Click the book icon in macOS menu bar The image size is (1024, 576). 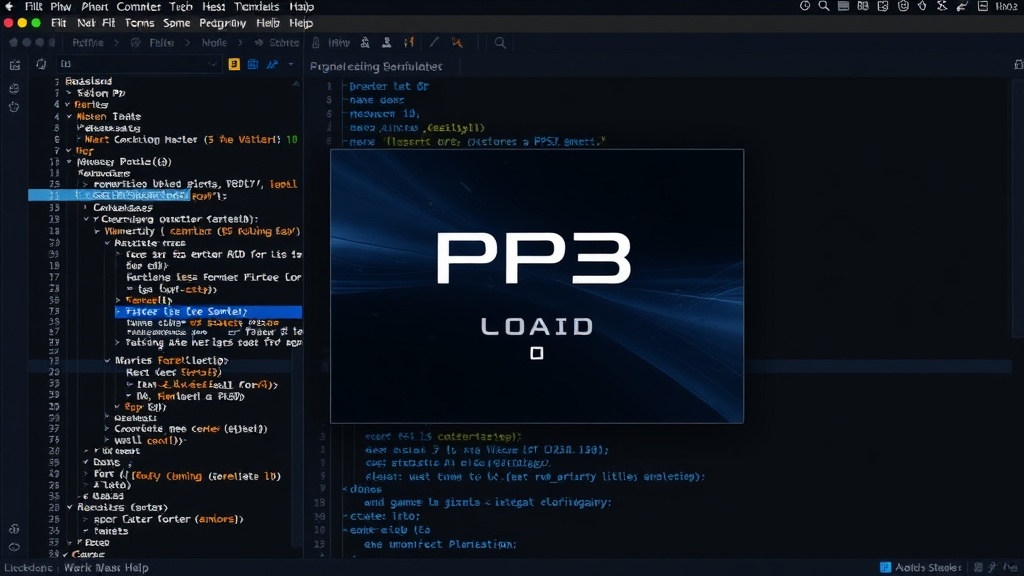[863, 6]
